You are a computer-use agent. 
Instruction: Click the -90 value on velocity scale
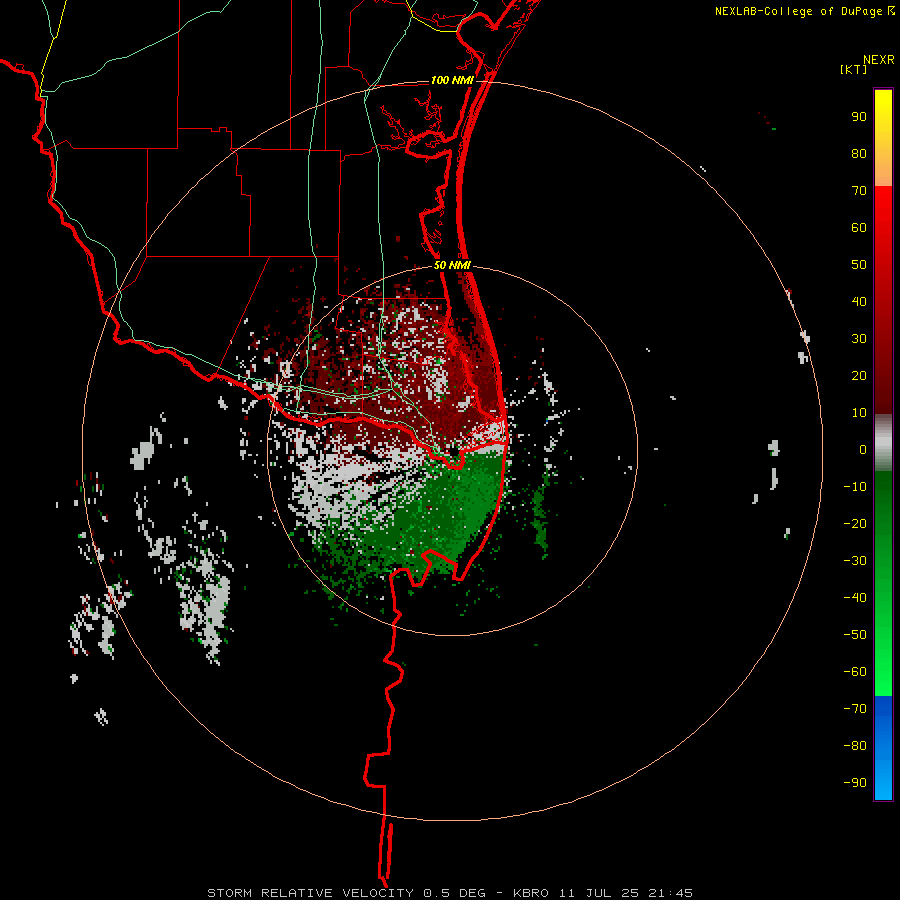pyautogui.click(x=855, y=782)
